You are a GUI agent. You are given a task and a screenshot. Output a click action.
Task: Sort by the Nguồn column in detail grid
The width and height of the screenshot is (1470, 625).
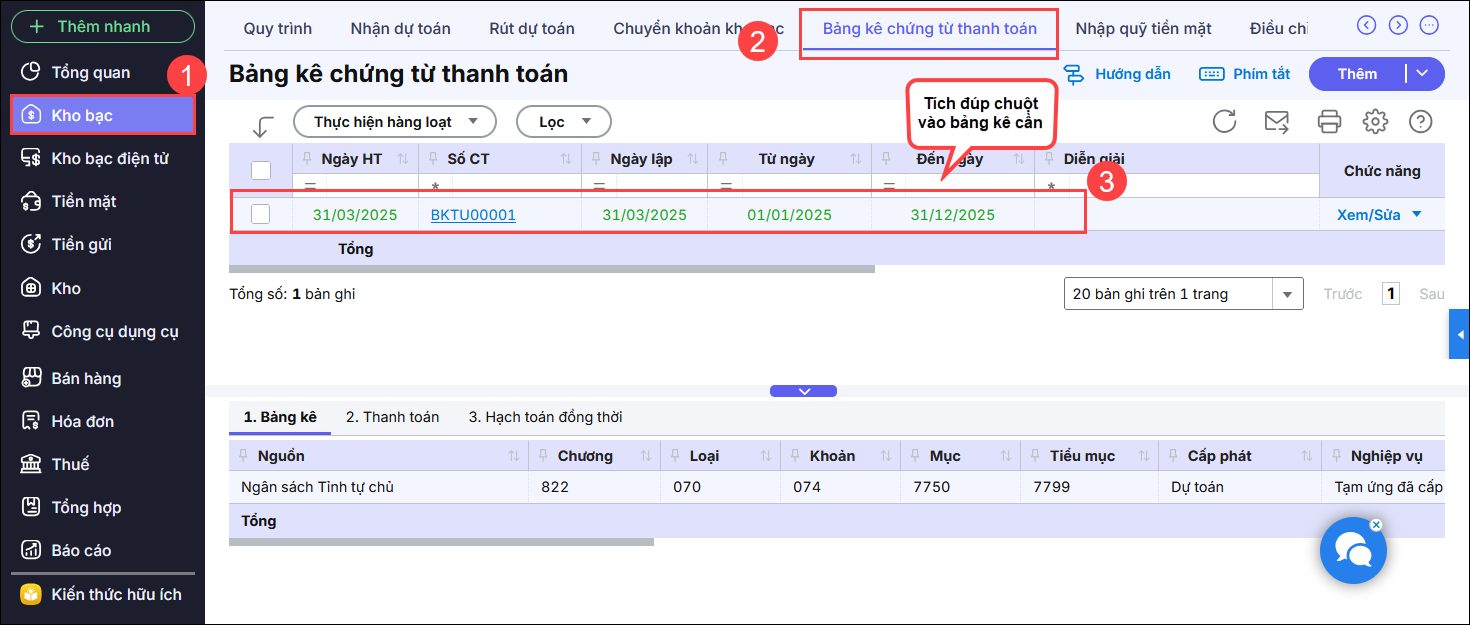coord(514,456)
